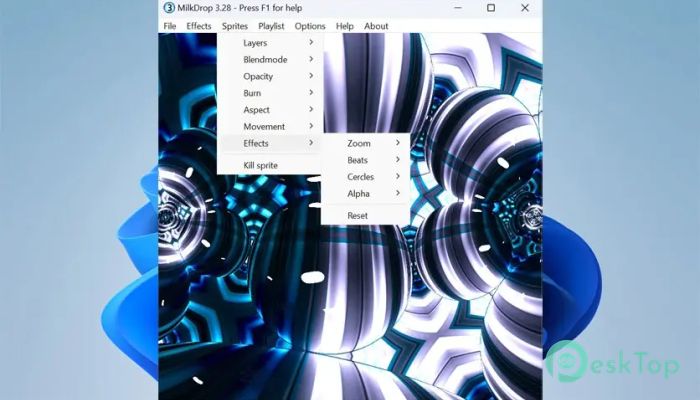Expand the Blendmode submenu
Screen dimensions: 700x400
[269, 59]
